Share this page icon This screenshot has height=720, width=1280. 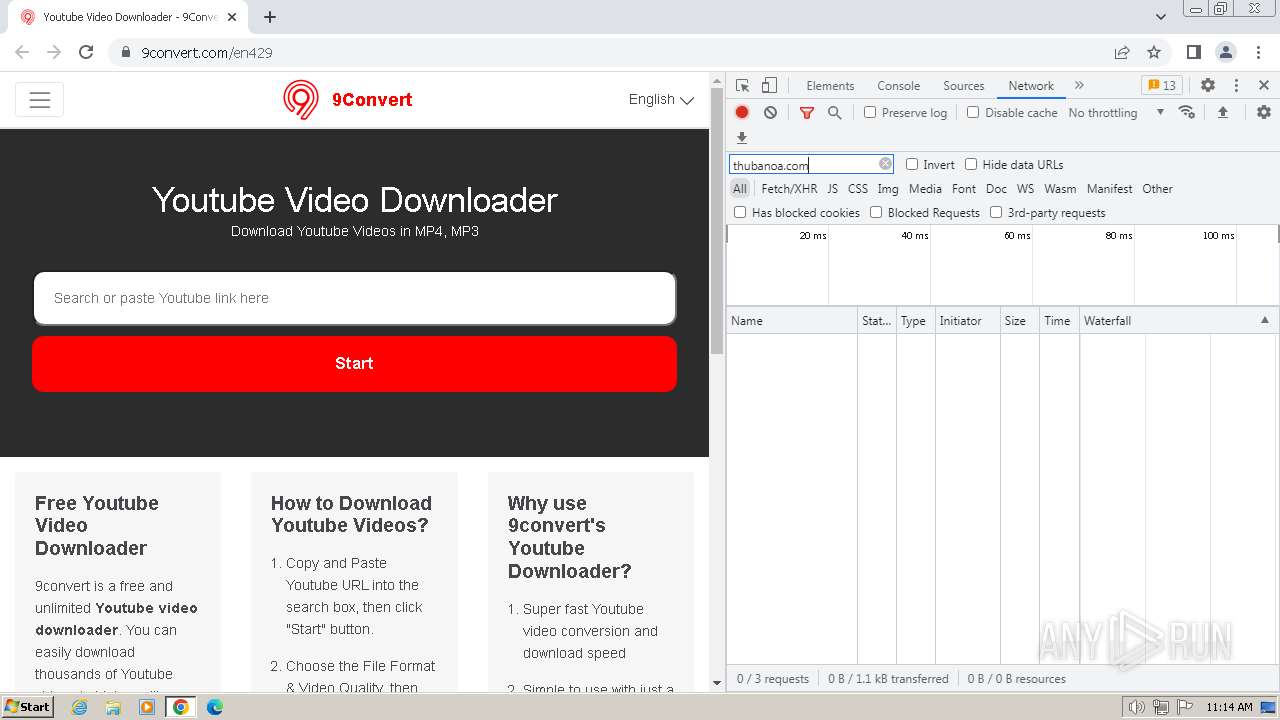(x=1122, y=52)
